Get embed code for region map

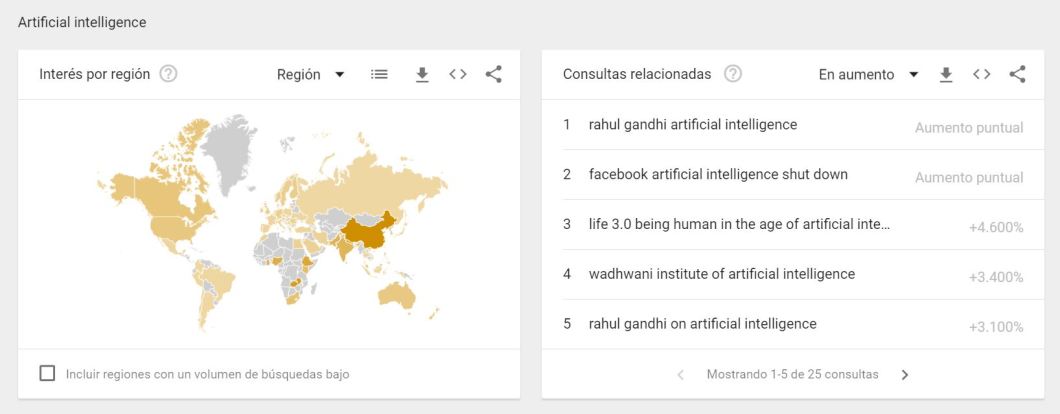(458, 74)
